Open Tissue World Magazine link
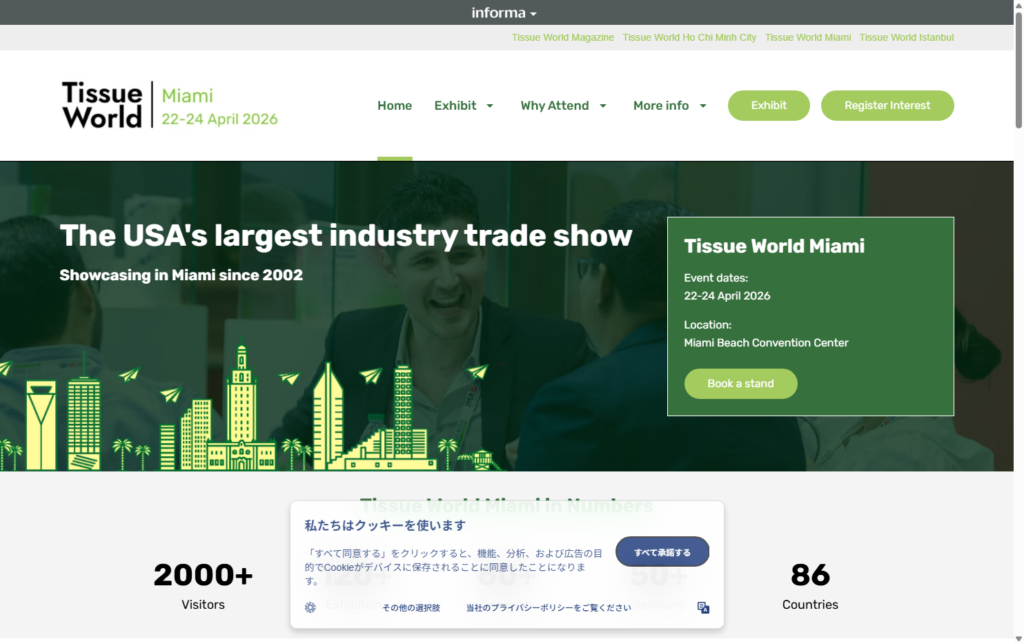The width and height of the screenshot is (1024, 644). [562, 37]
